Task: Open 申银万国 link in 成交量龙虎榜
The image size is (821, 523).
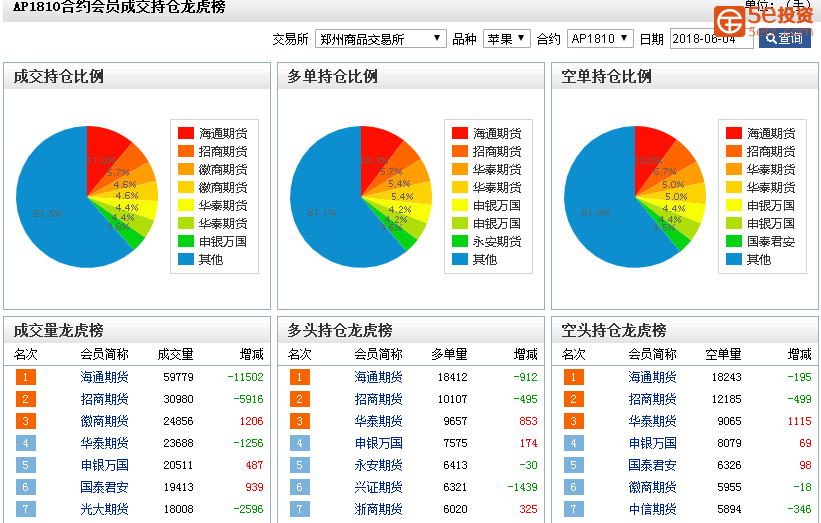Action: click(104, 465)
